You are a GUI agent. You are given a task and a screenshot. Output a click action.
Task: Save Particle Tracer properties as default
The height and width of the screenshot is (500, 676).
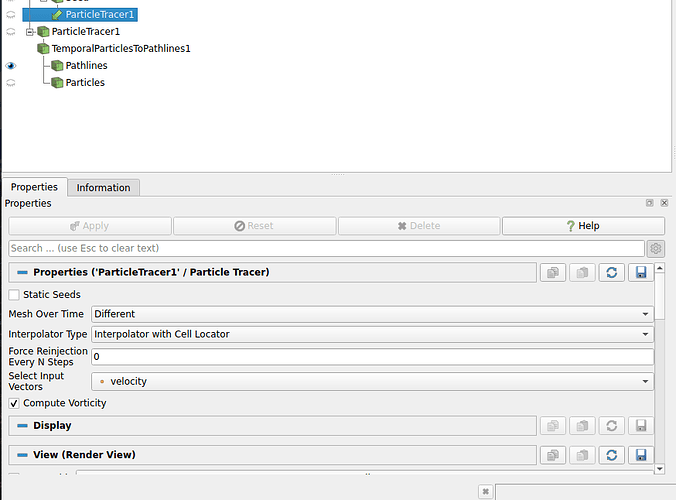[641, 272]
